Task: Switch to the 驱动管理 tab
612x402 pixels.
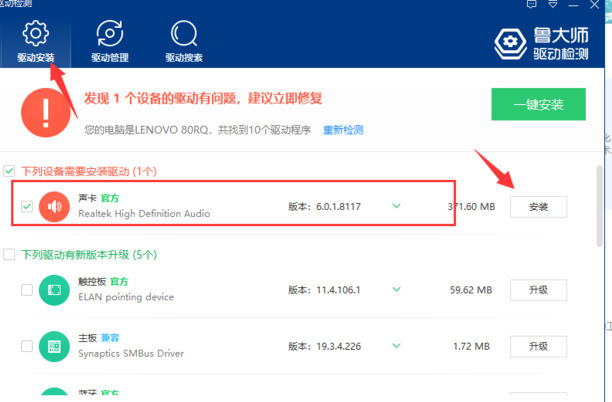Action: (110, 41)
